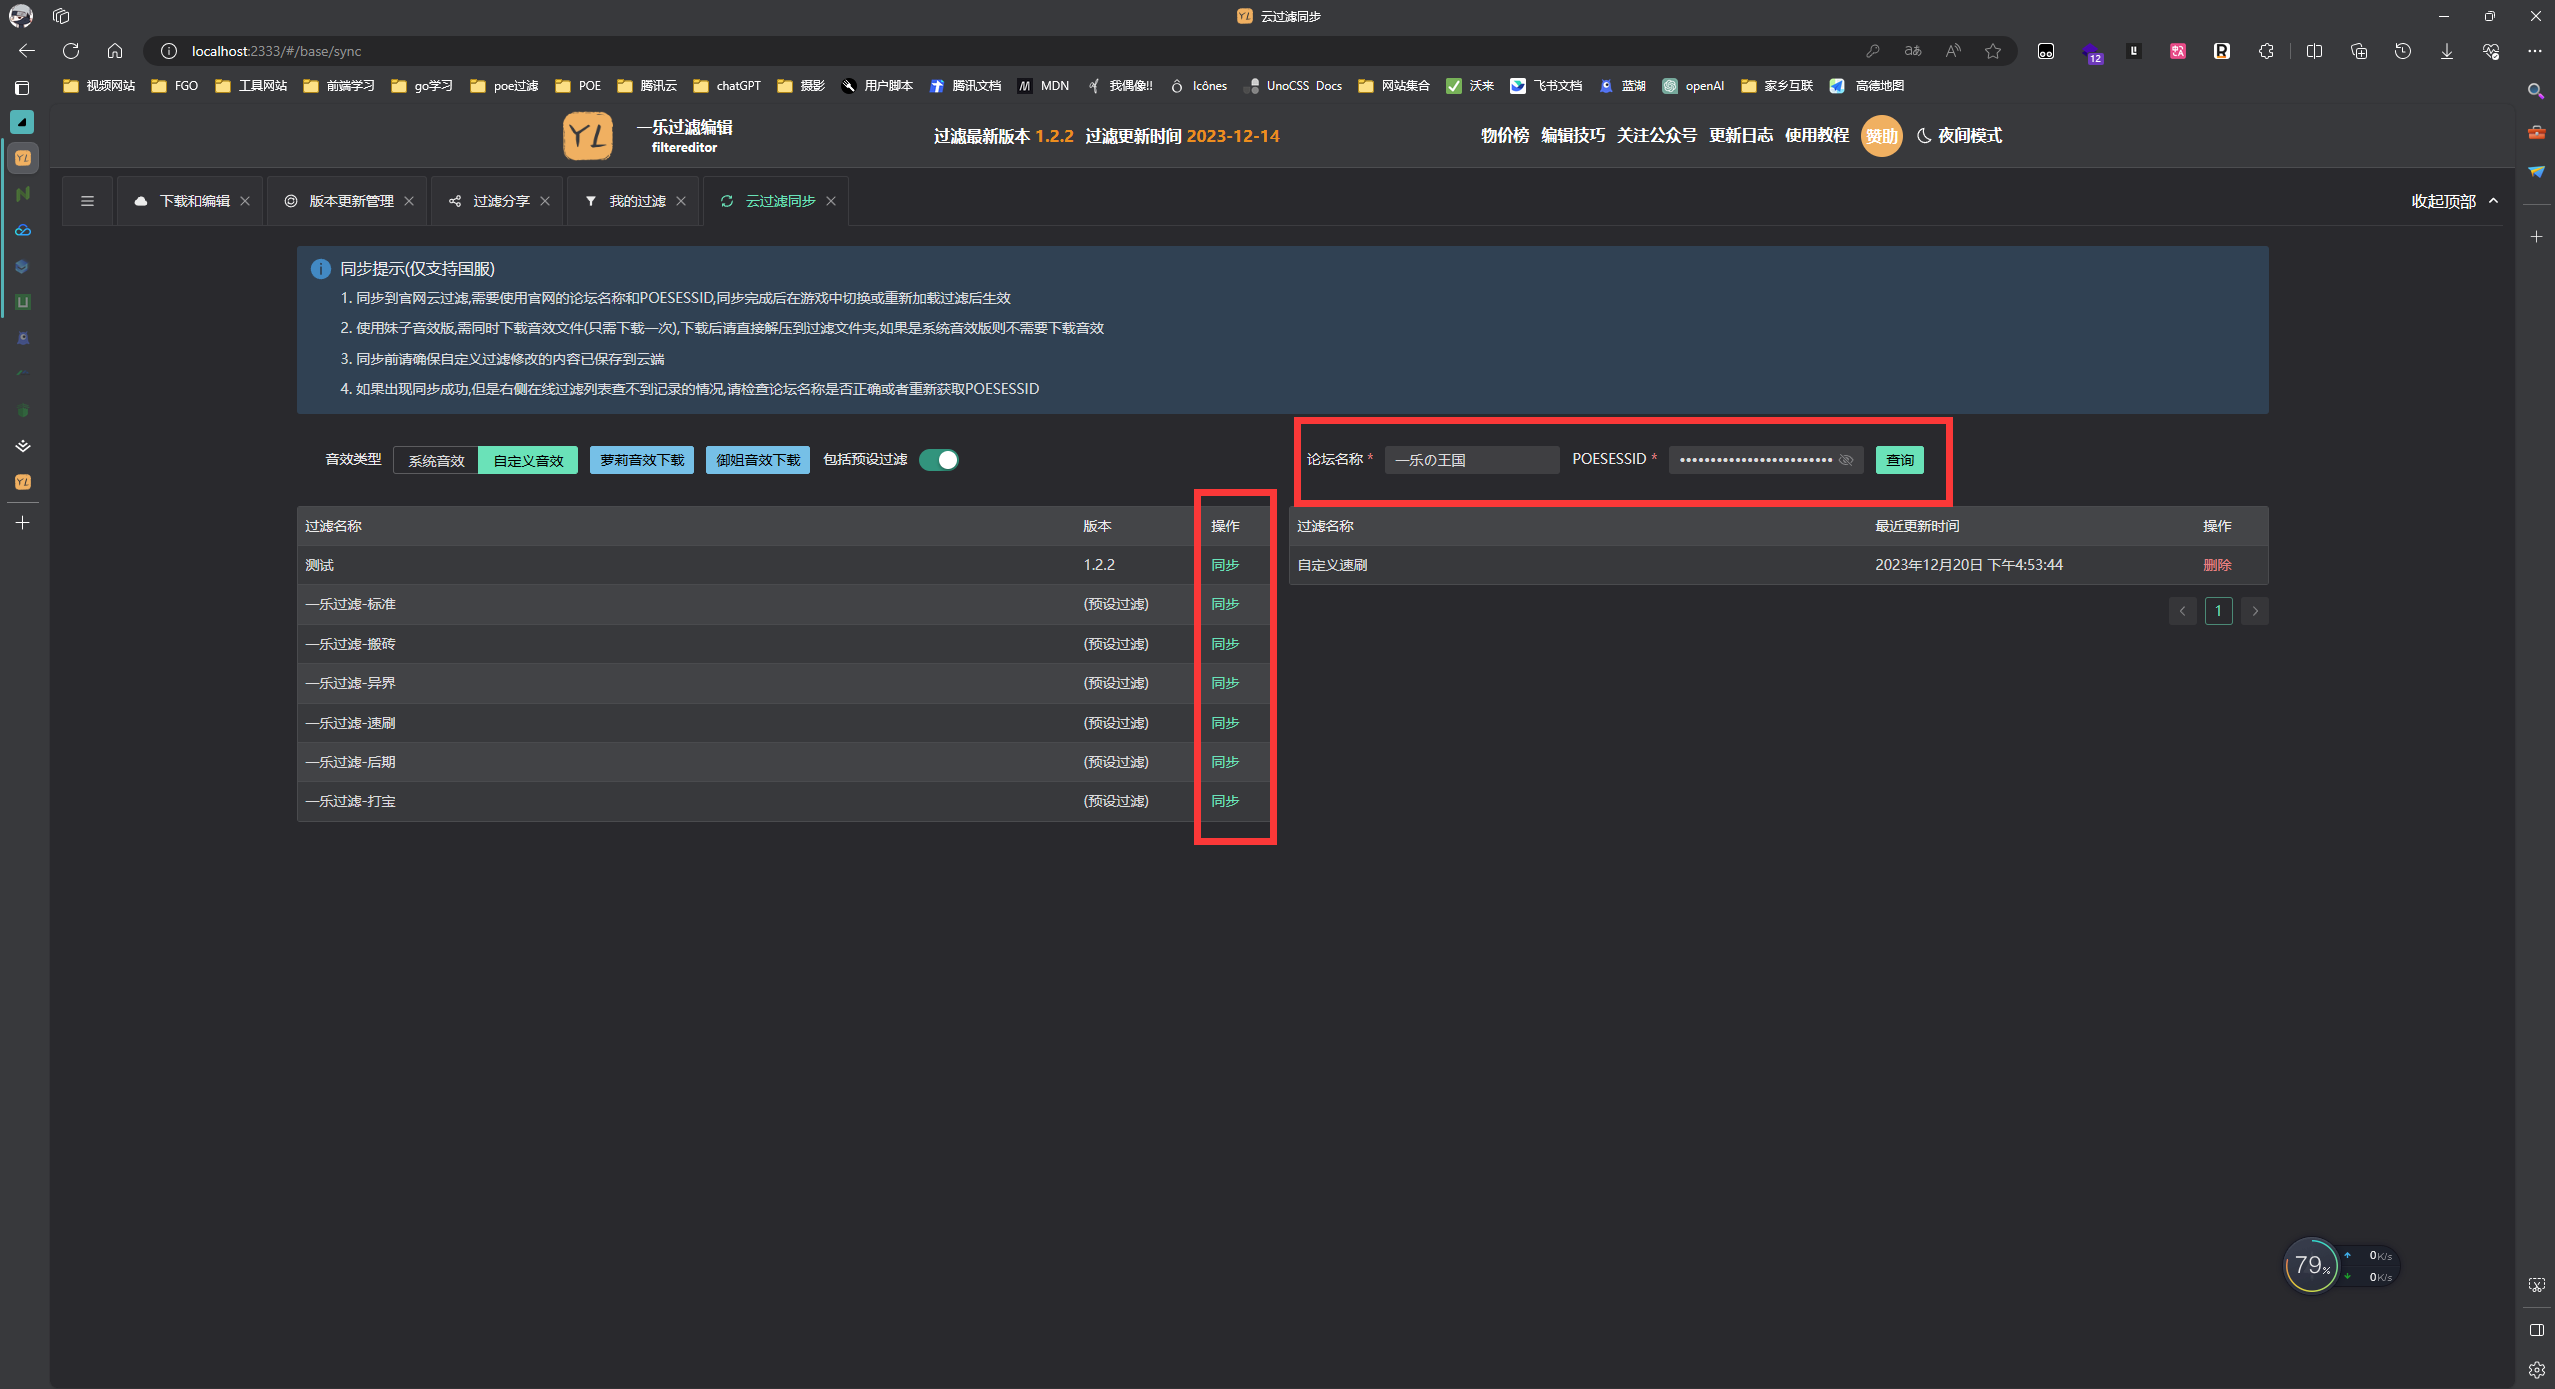
Task: Open the poe过滤 bookmark folder
Action: tap(504, 86)
